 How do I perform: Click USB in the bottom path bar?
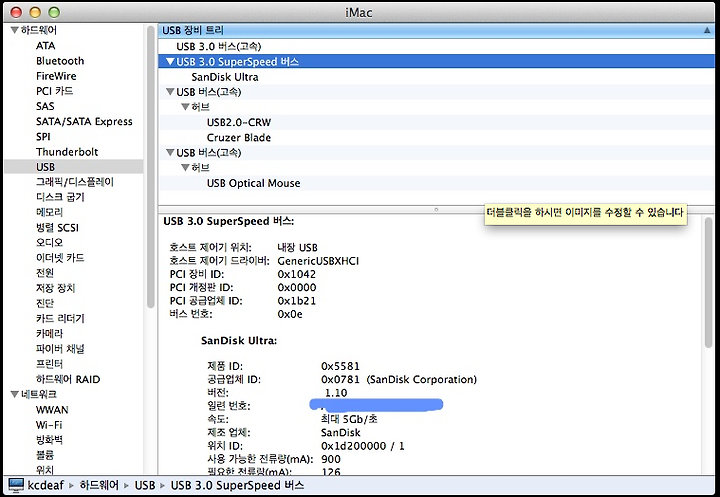(145, 485)
